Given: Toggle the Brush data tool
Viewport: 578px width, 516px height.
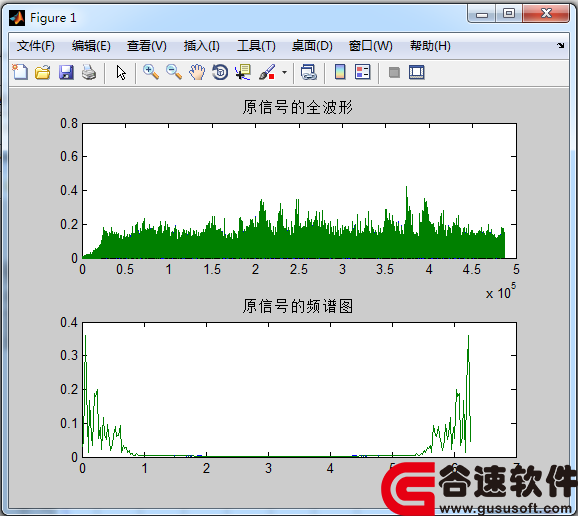Looking at the screenshot, I should (267, 72).
